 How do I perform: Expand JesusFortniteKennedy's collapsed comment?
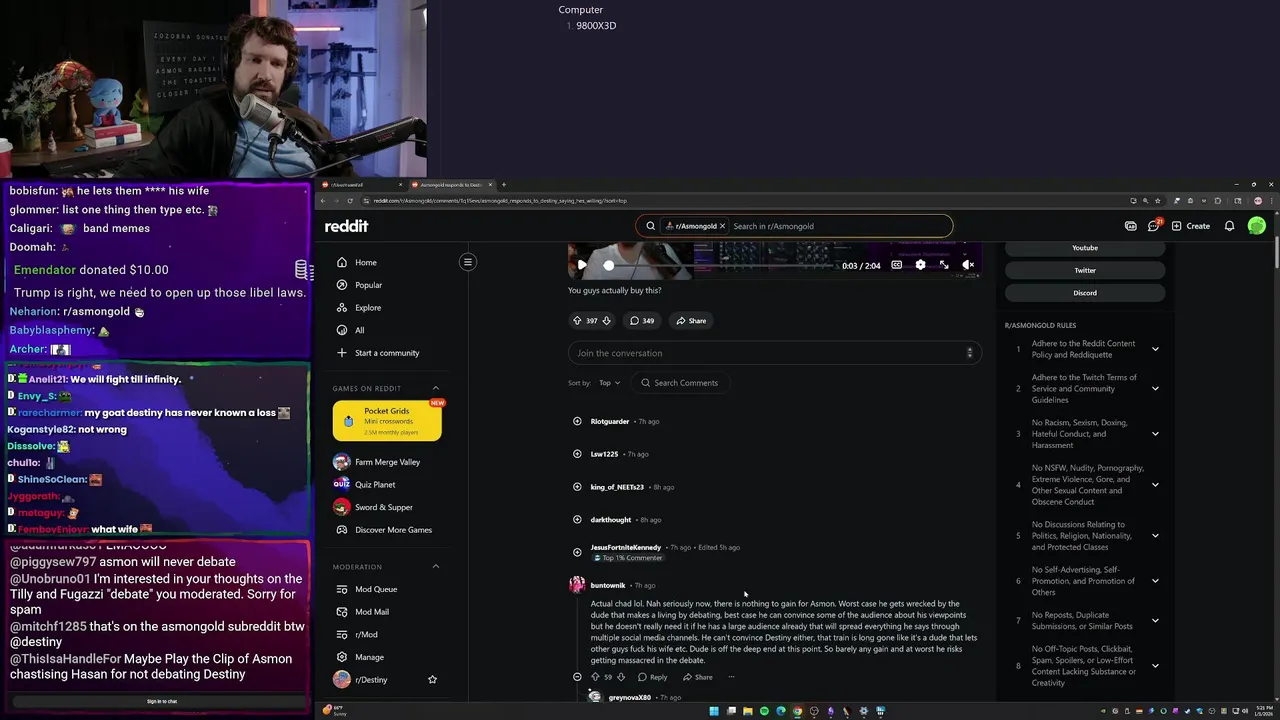577,552
